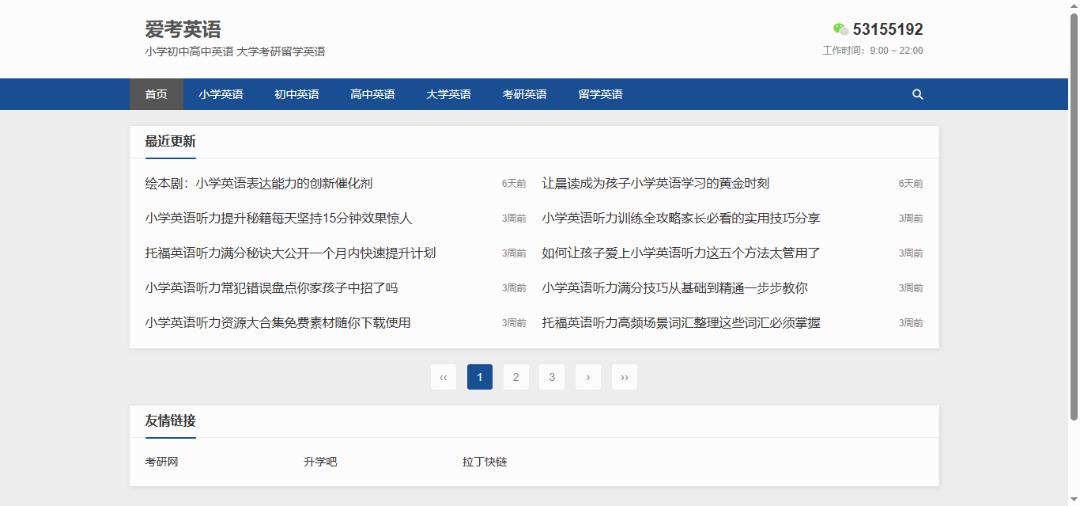
Task: Jump to last page using double-right arrow
Action: pyautogui.click(x=624, y=377)
